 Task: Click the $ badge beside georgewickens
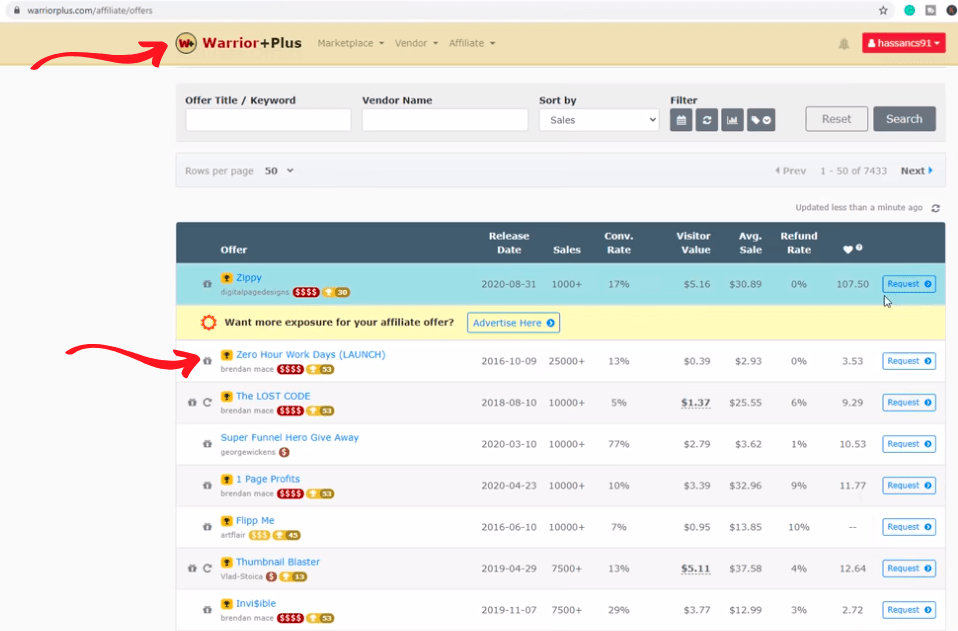coord(284,453)
